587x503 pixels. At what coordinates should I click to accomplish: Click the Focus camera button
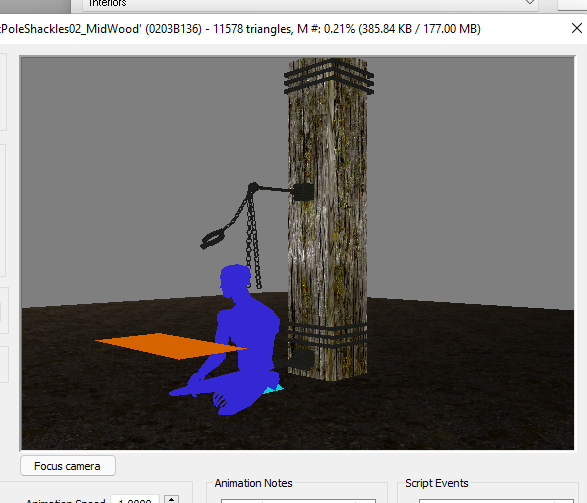coord(68,466)
